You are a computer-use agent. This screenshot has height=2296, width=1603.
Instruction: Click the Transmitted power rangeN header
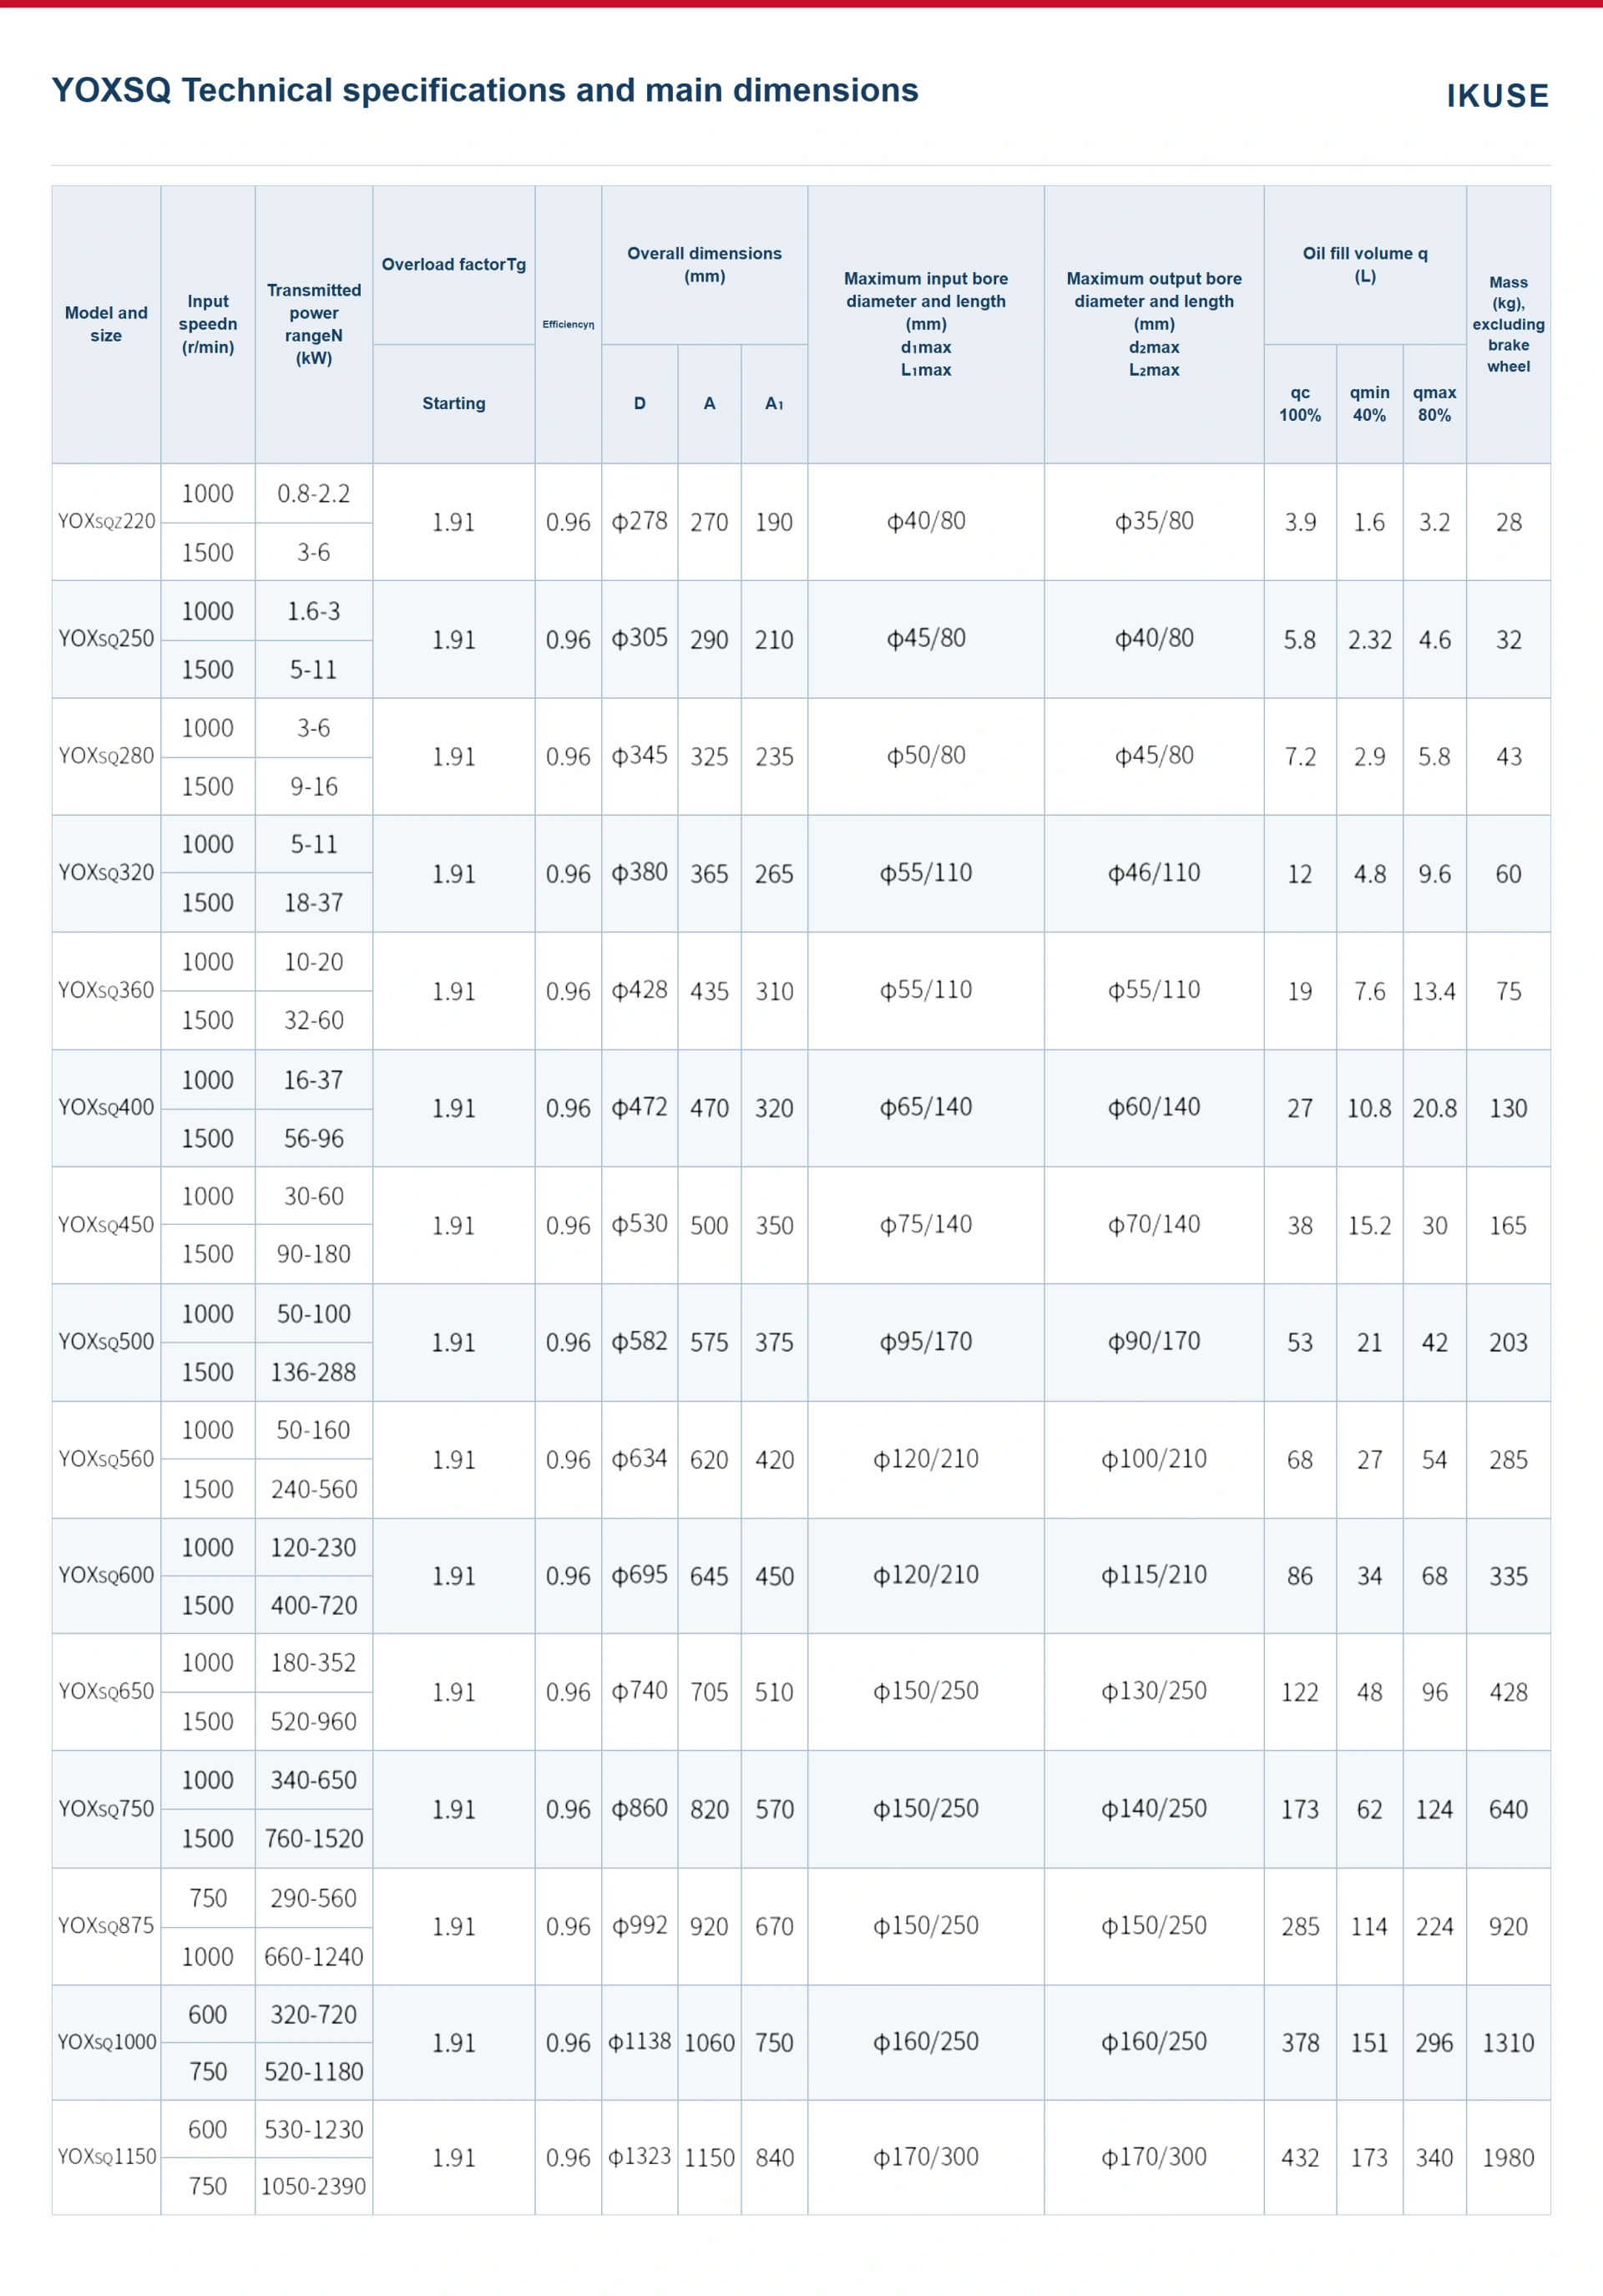pos(314,324)
